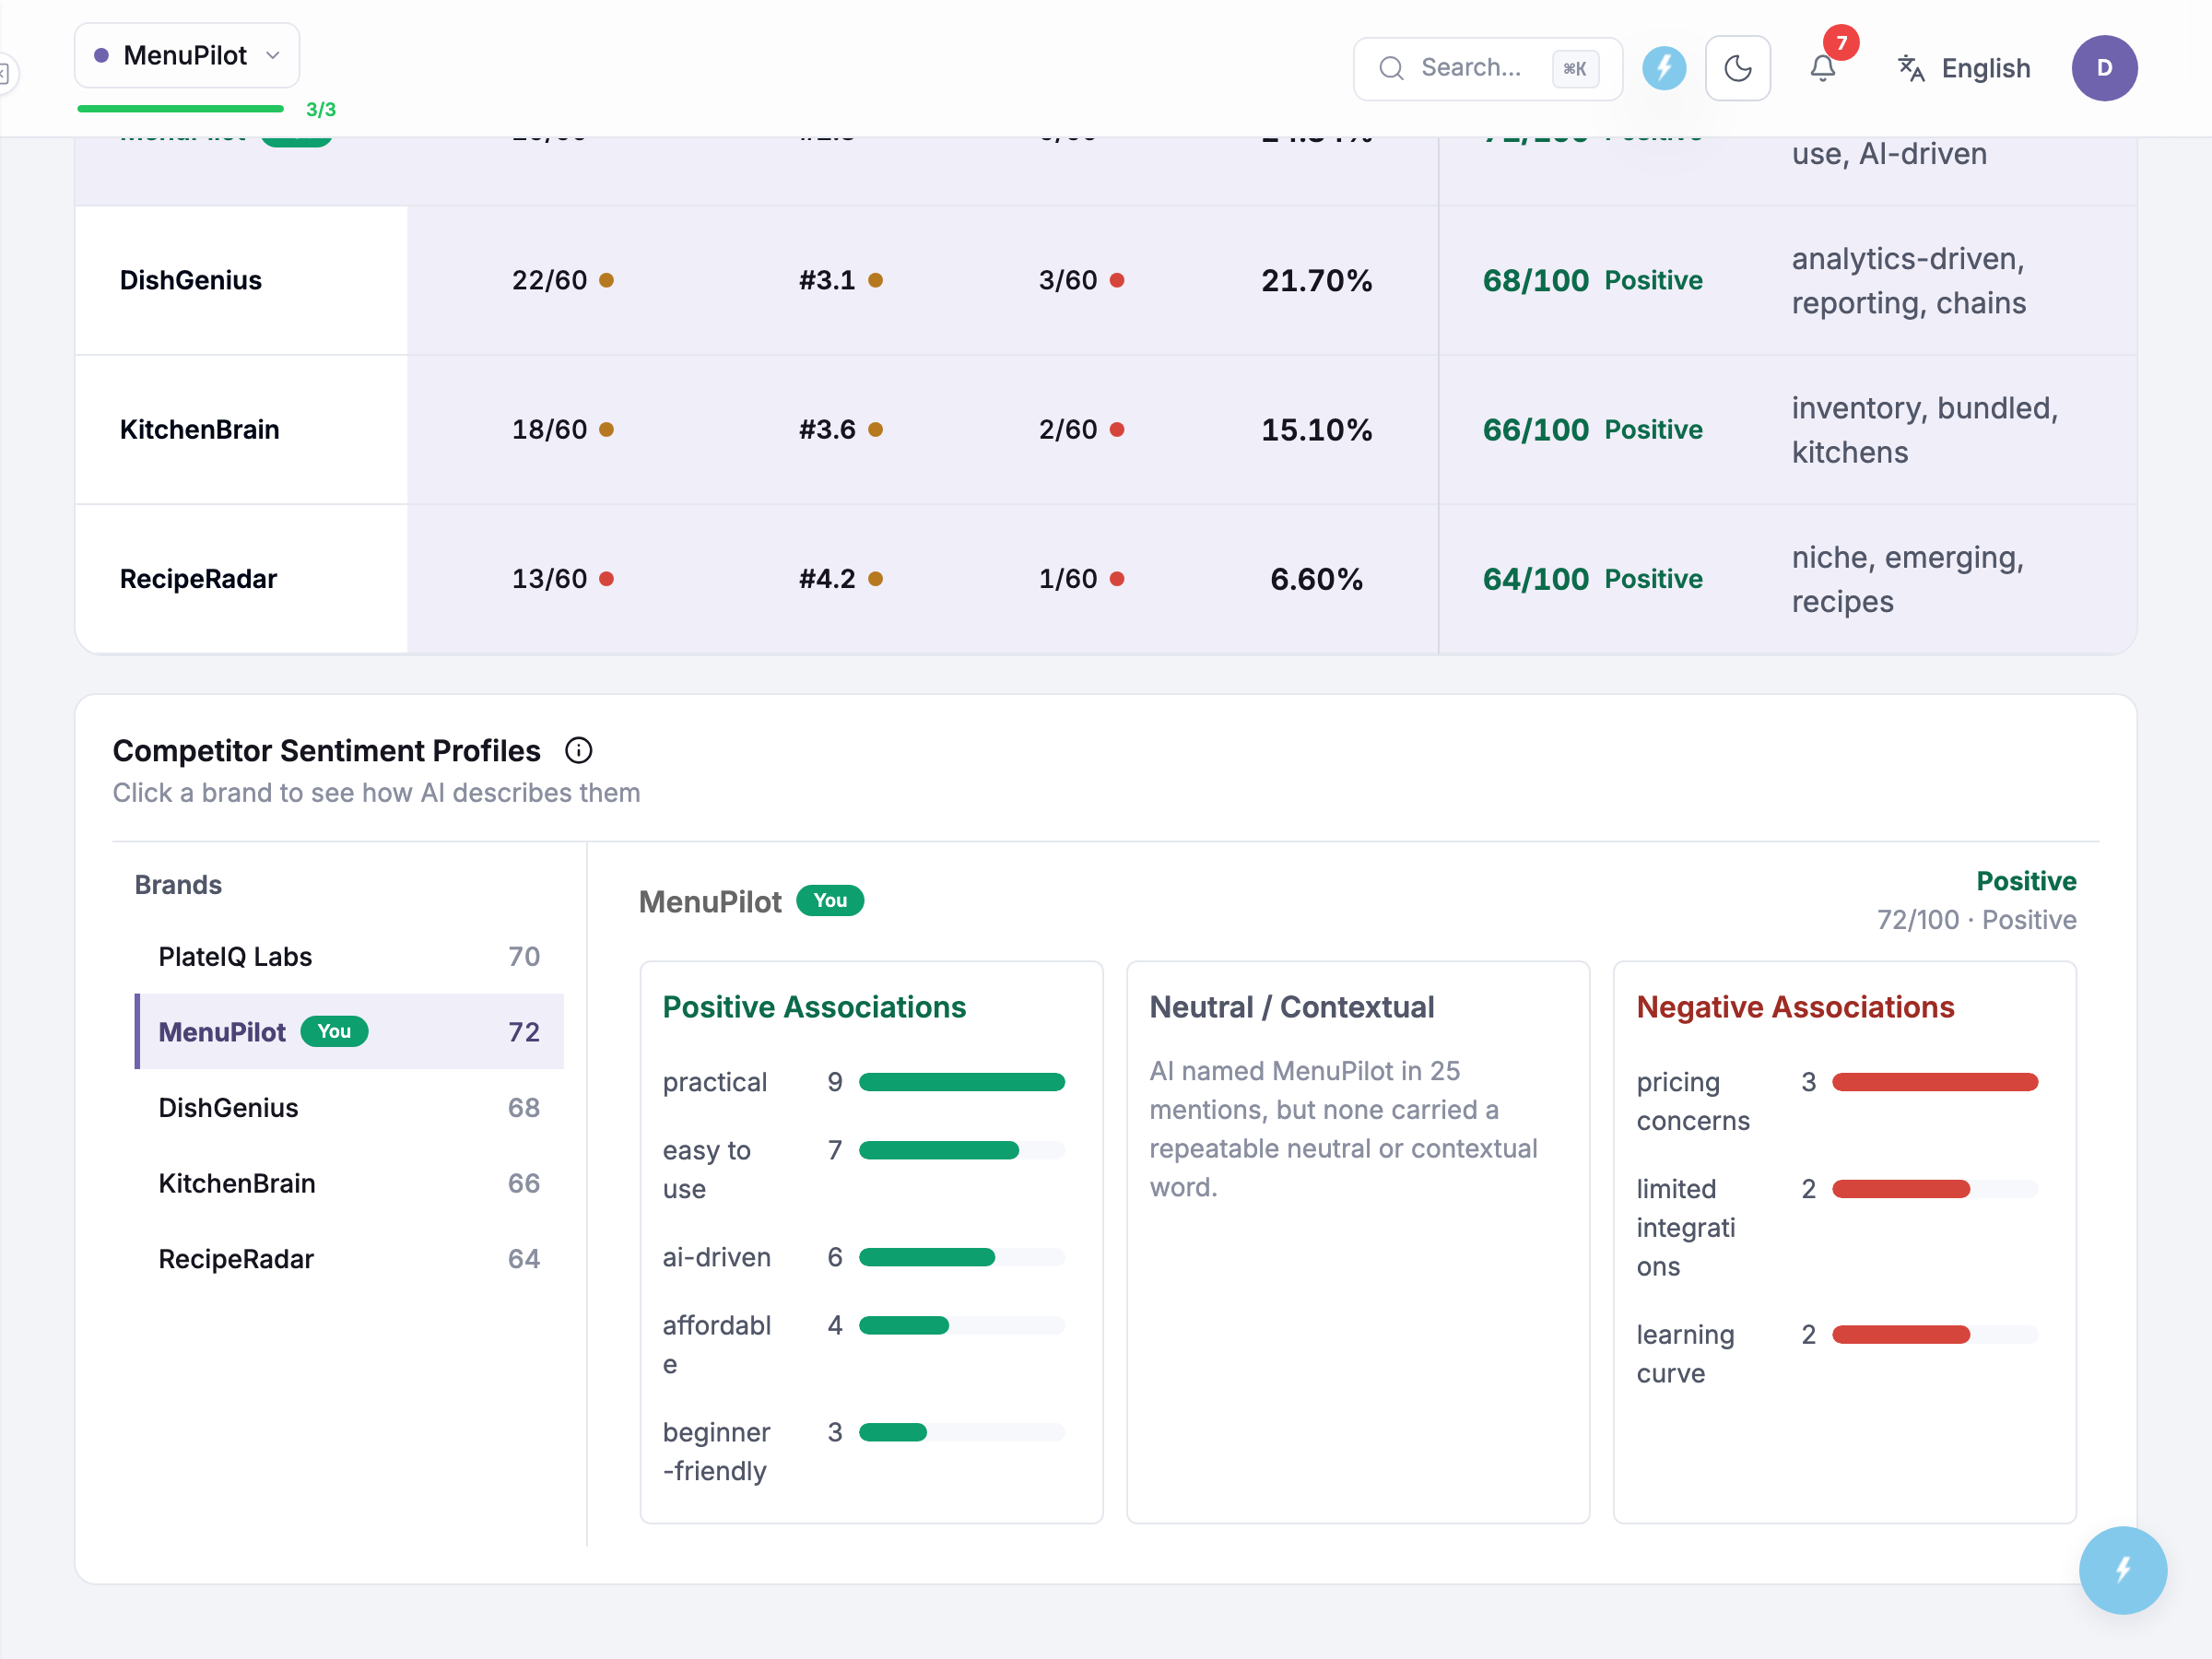The image size is (2212, 1659).
Task: Click the 15.10% share cell
Action: click(x=1316, y=429)
